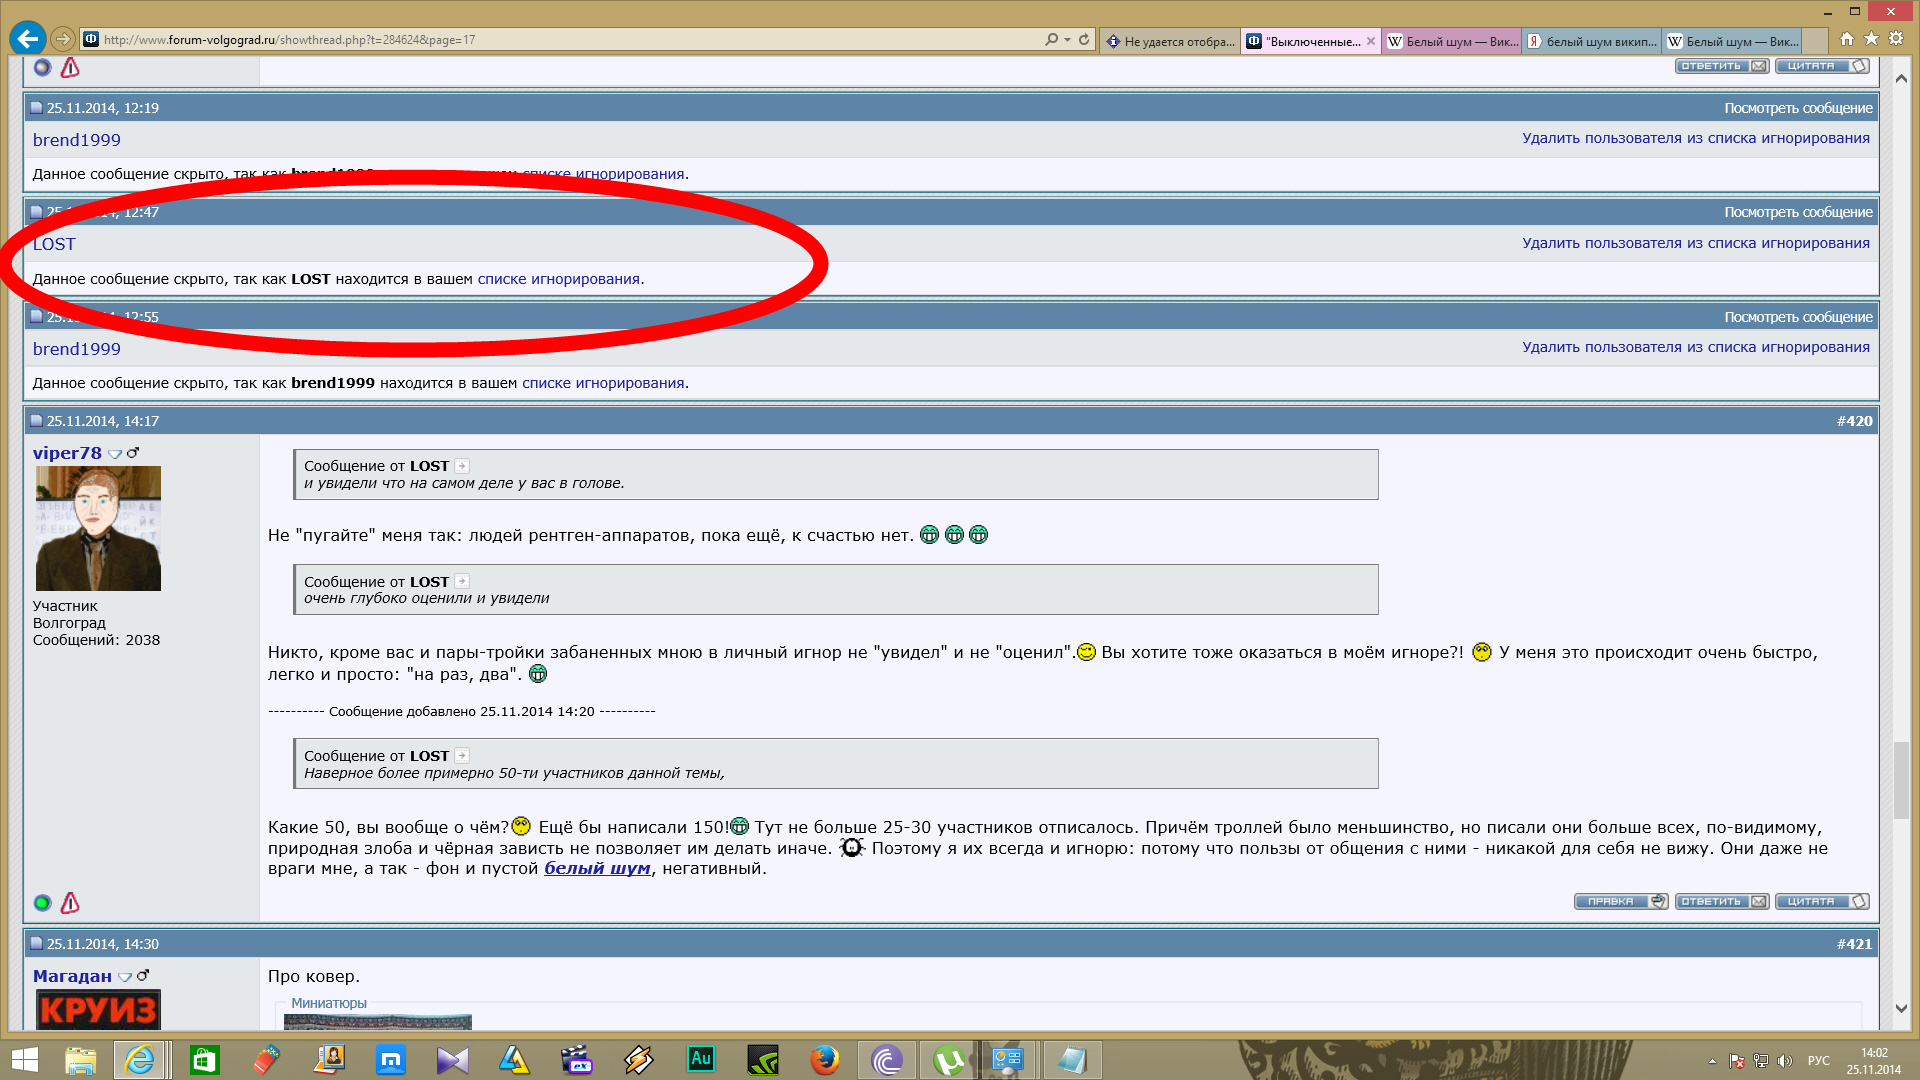1920x1080 pixels.
Task: Open browser home page icon
Action: click(x=1847, y=39)
